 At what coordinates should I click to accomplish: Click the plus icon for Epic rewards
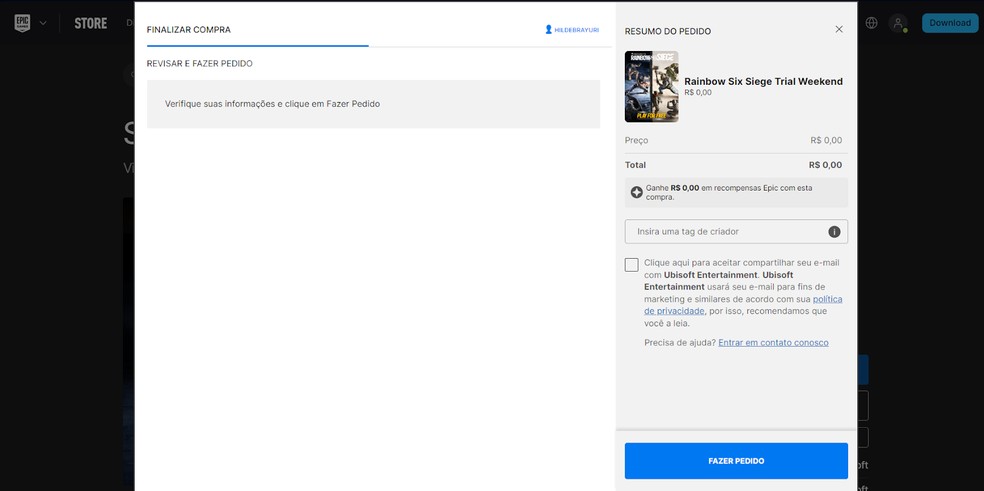636,192
